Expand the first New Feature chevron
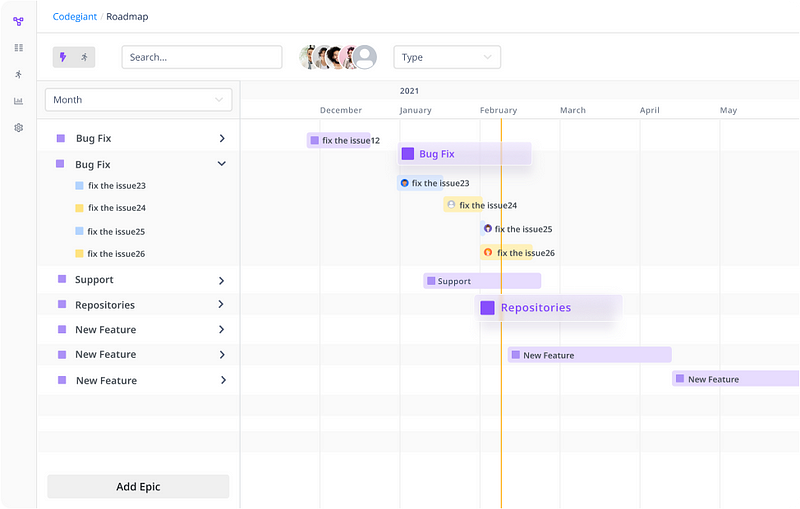This screenshot has height=509, width=800. (x=221, y=329)
